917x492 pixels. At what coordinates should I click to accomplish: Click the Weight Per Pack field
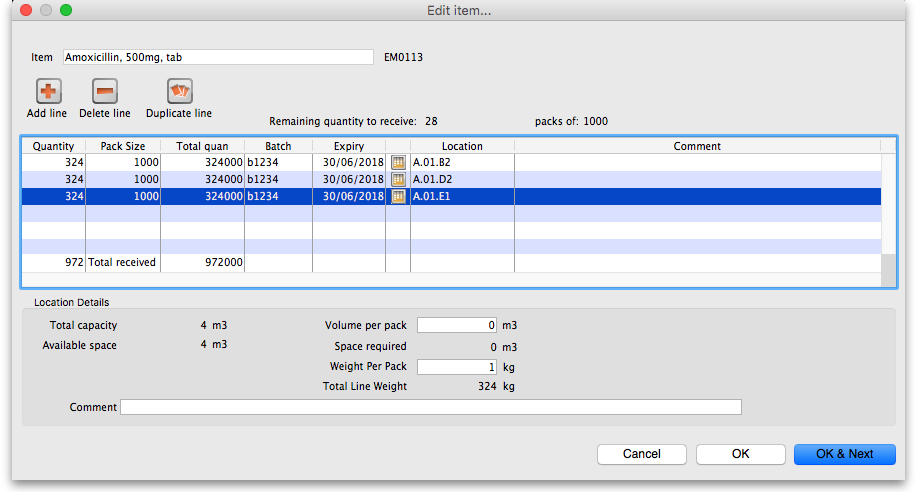pyautogui.click(x=457, y=367)
